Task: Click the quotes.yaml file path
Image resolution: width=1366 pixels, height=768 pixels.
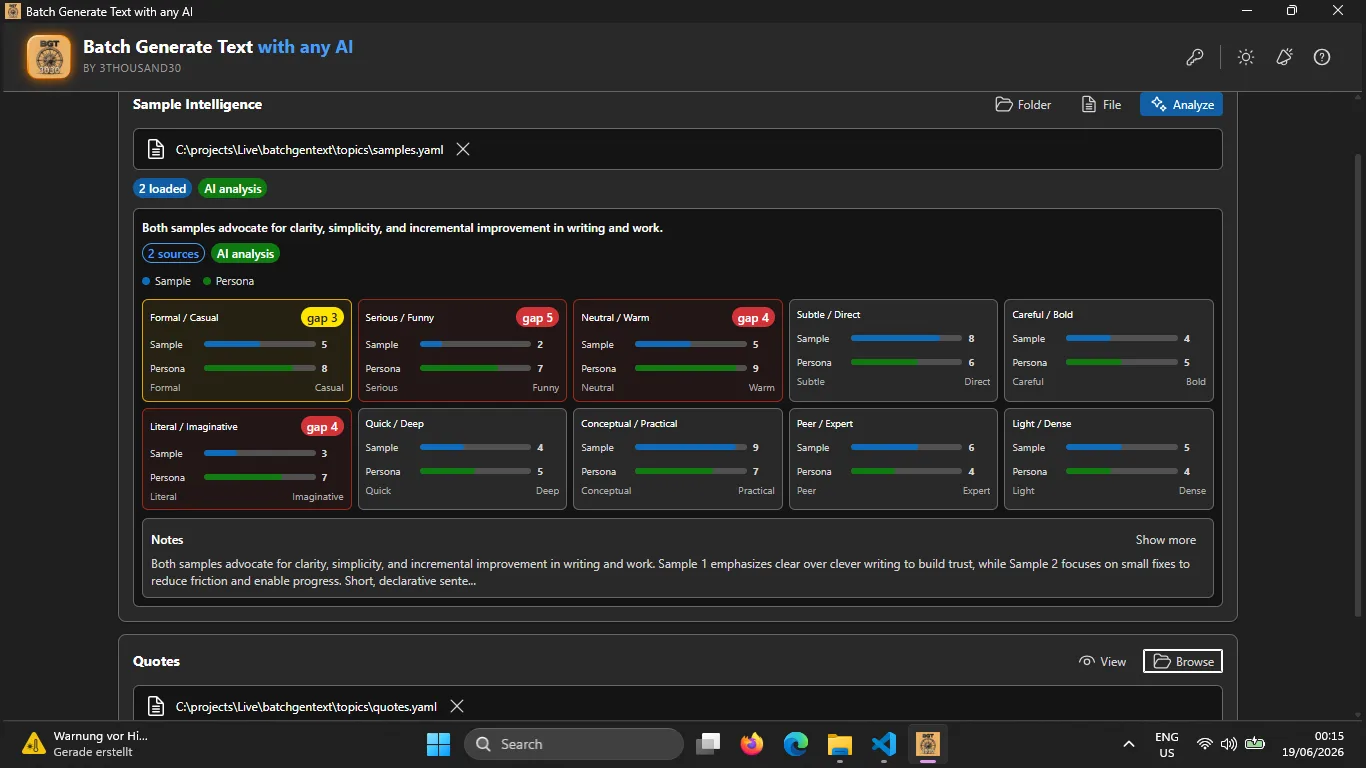Action: point(306,706)
